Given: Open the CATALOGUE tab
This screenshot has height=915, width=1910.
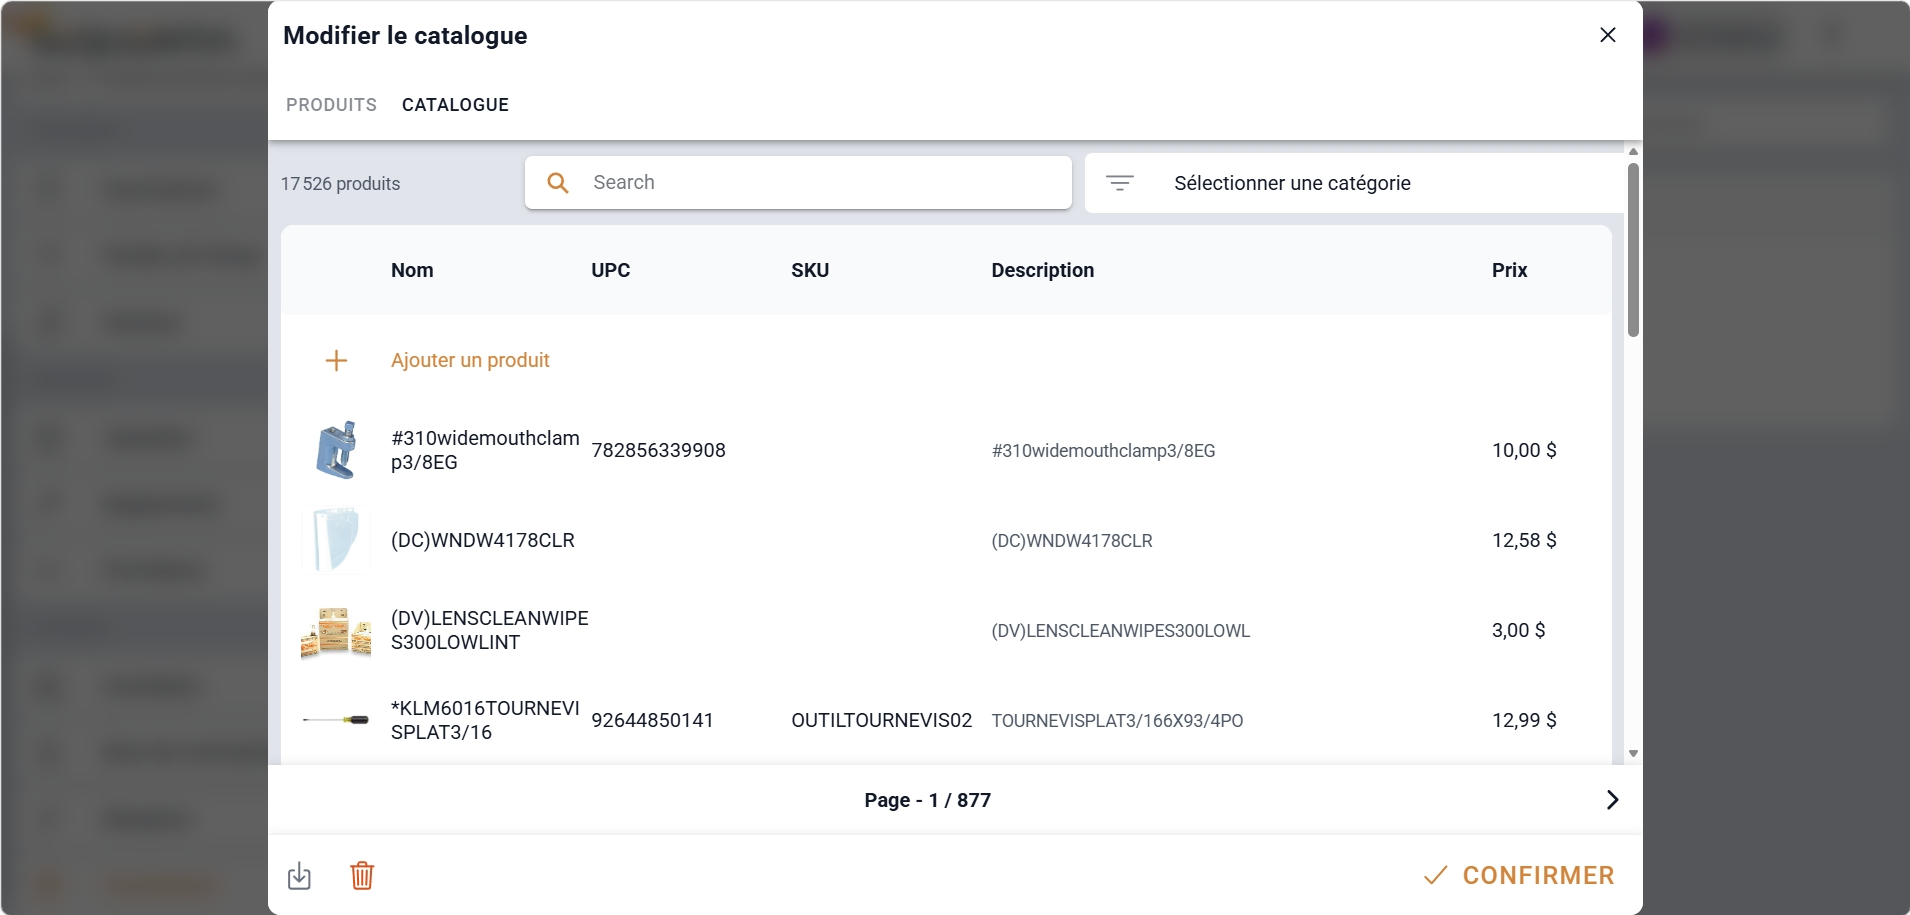Looking at the screenshot, I should tap(455, 105).
